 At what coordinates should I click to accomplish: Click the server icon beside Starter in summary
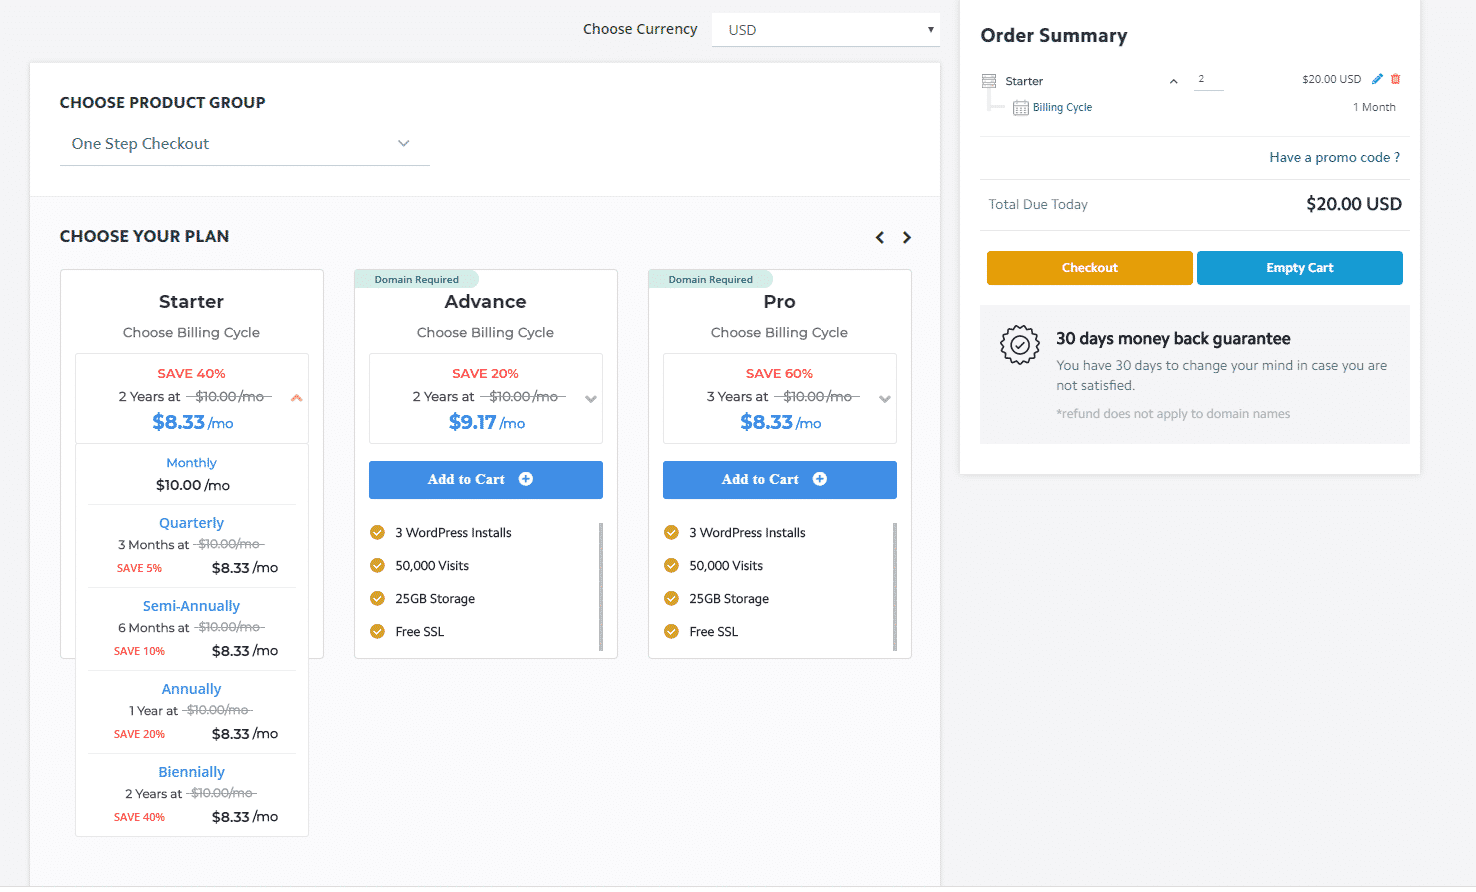(x=989, y=81)
